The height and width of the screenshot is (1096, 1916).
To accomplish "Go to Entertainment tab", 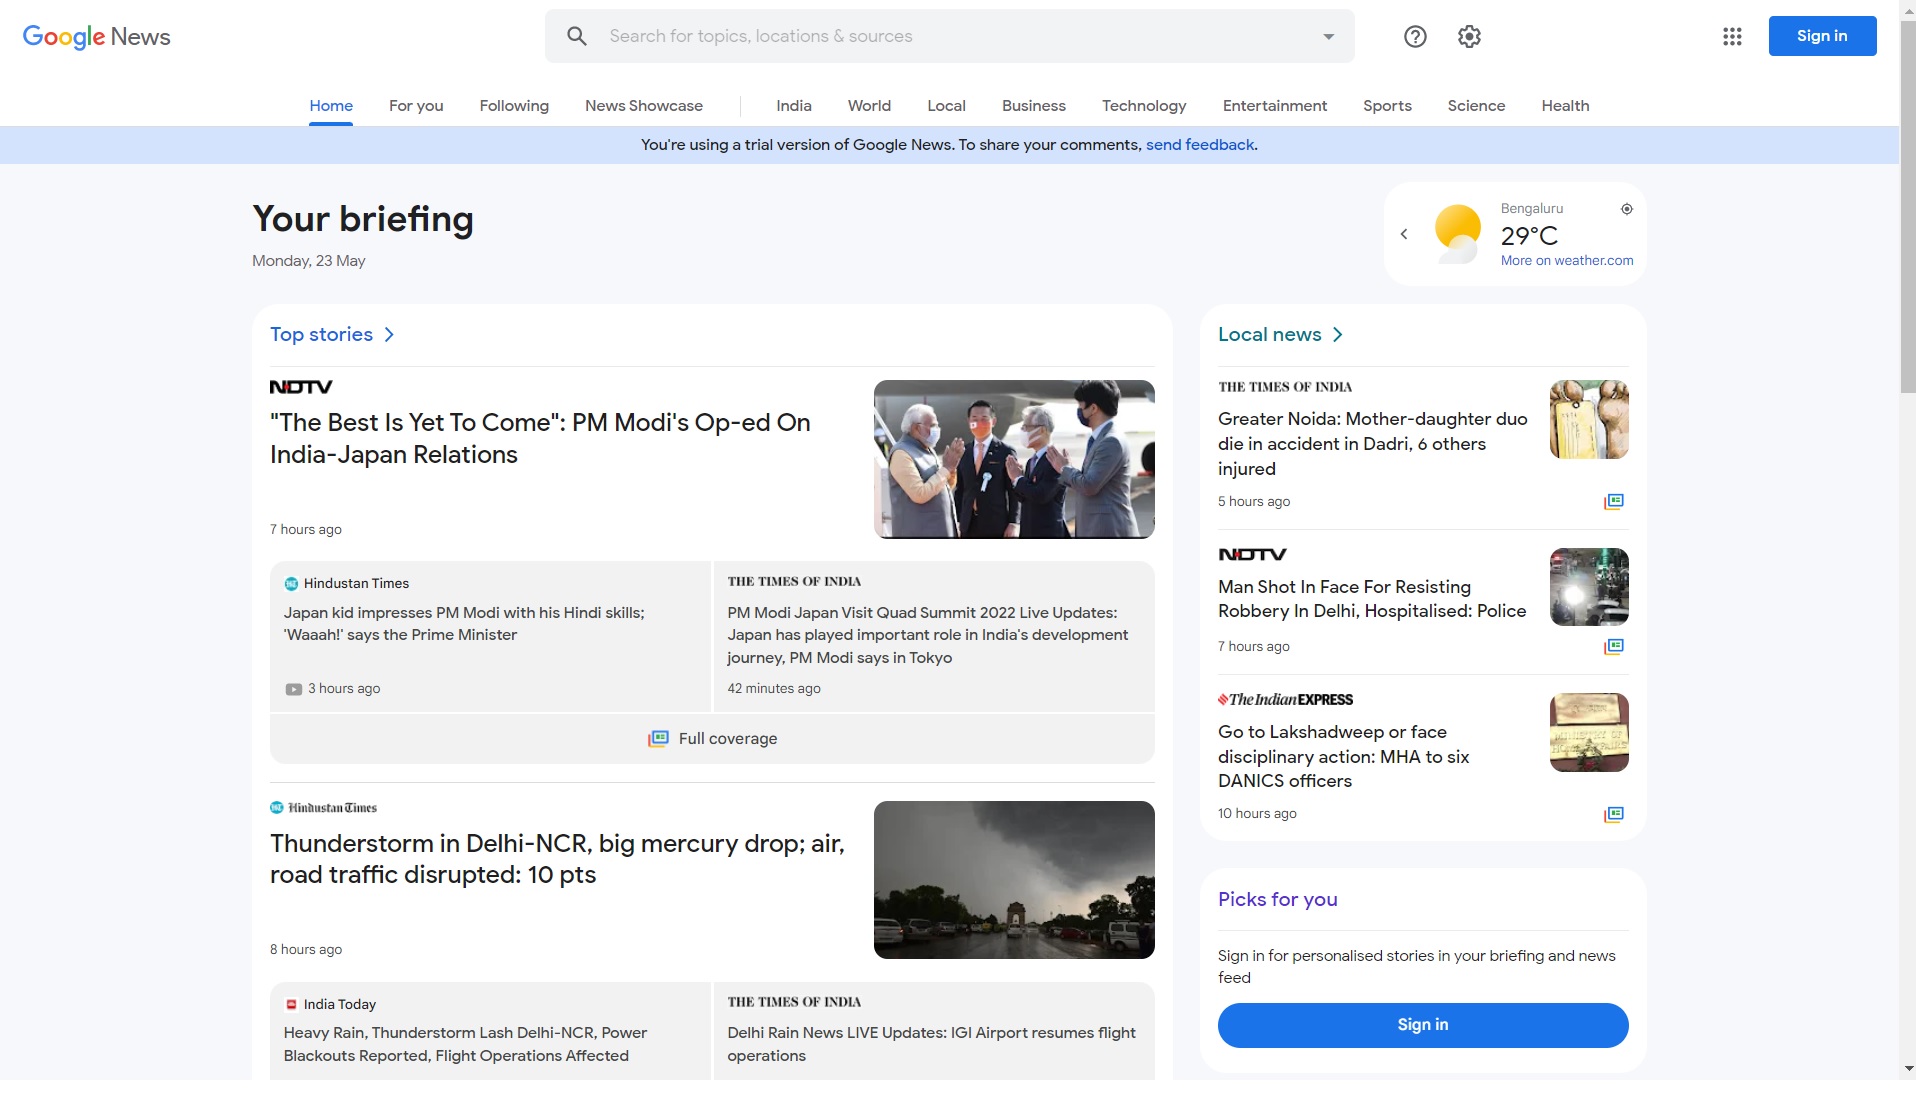I will 1275,106.
